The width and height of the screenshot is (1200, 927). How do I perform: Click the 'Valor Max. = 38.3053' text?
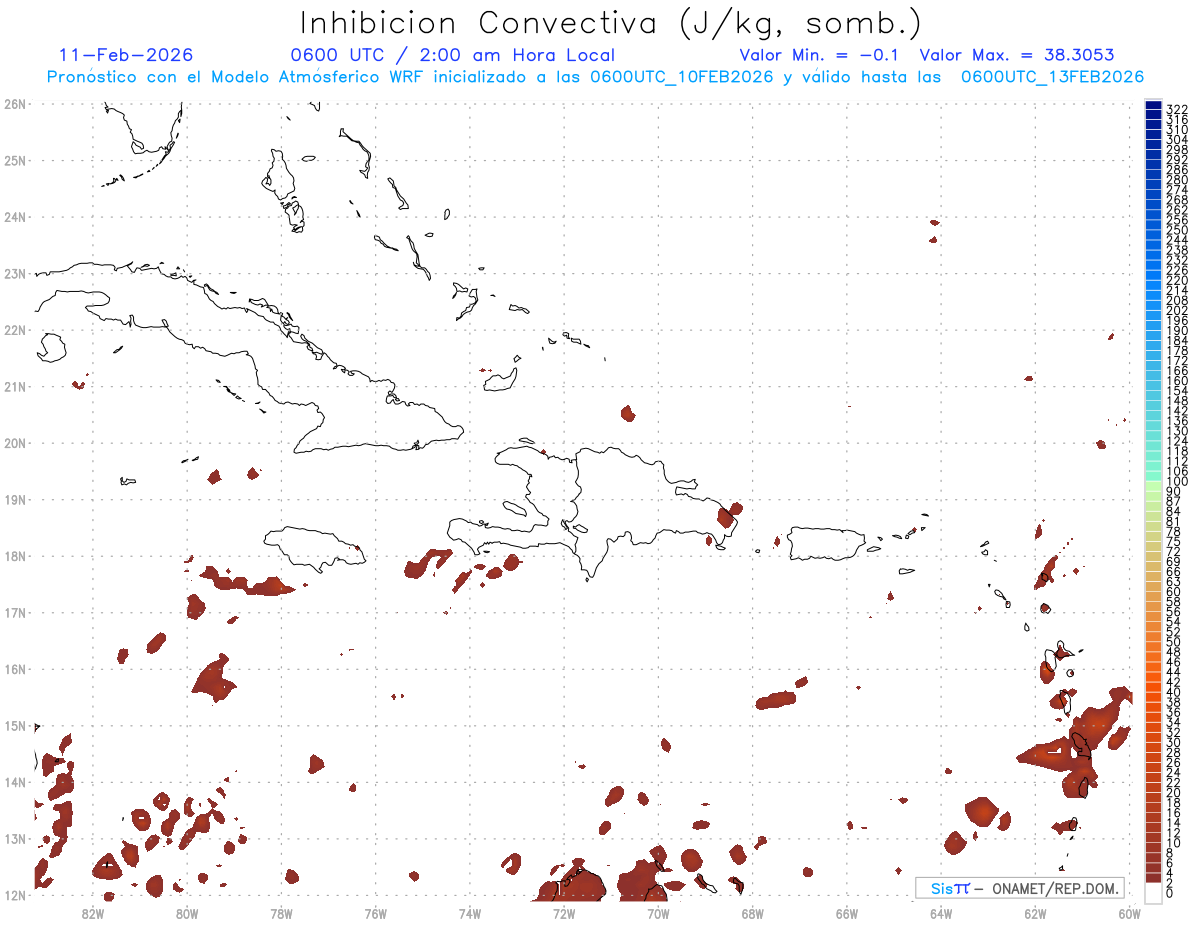[1016, 55]
